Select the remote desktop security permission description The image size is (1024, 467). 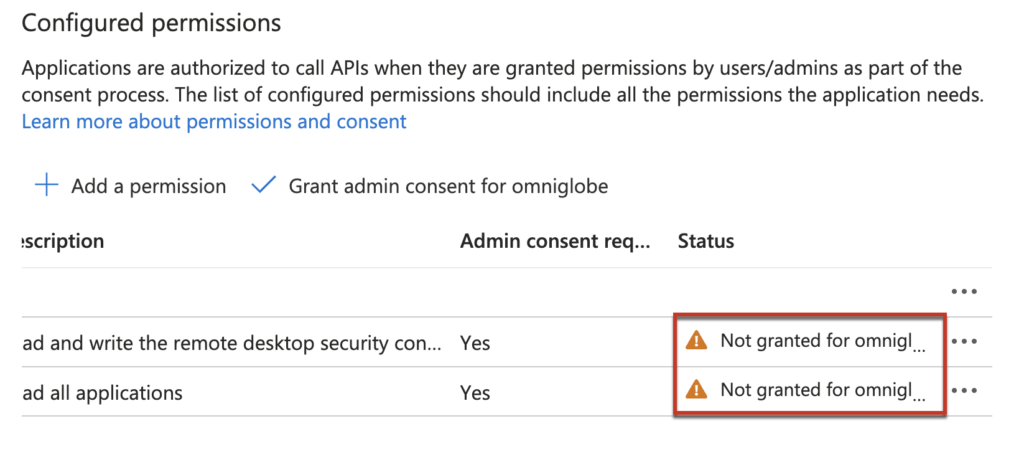pyautogui.click(x=230, y=343)
